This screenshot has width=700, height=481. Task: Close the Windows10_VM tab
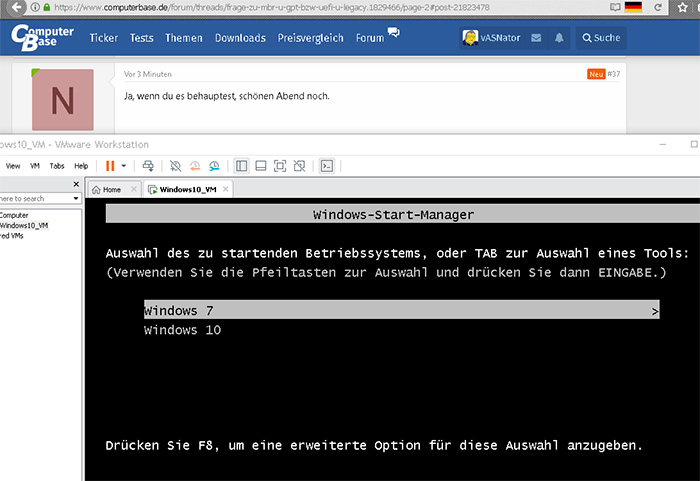click(x=225, y=189)
